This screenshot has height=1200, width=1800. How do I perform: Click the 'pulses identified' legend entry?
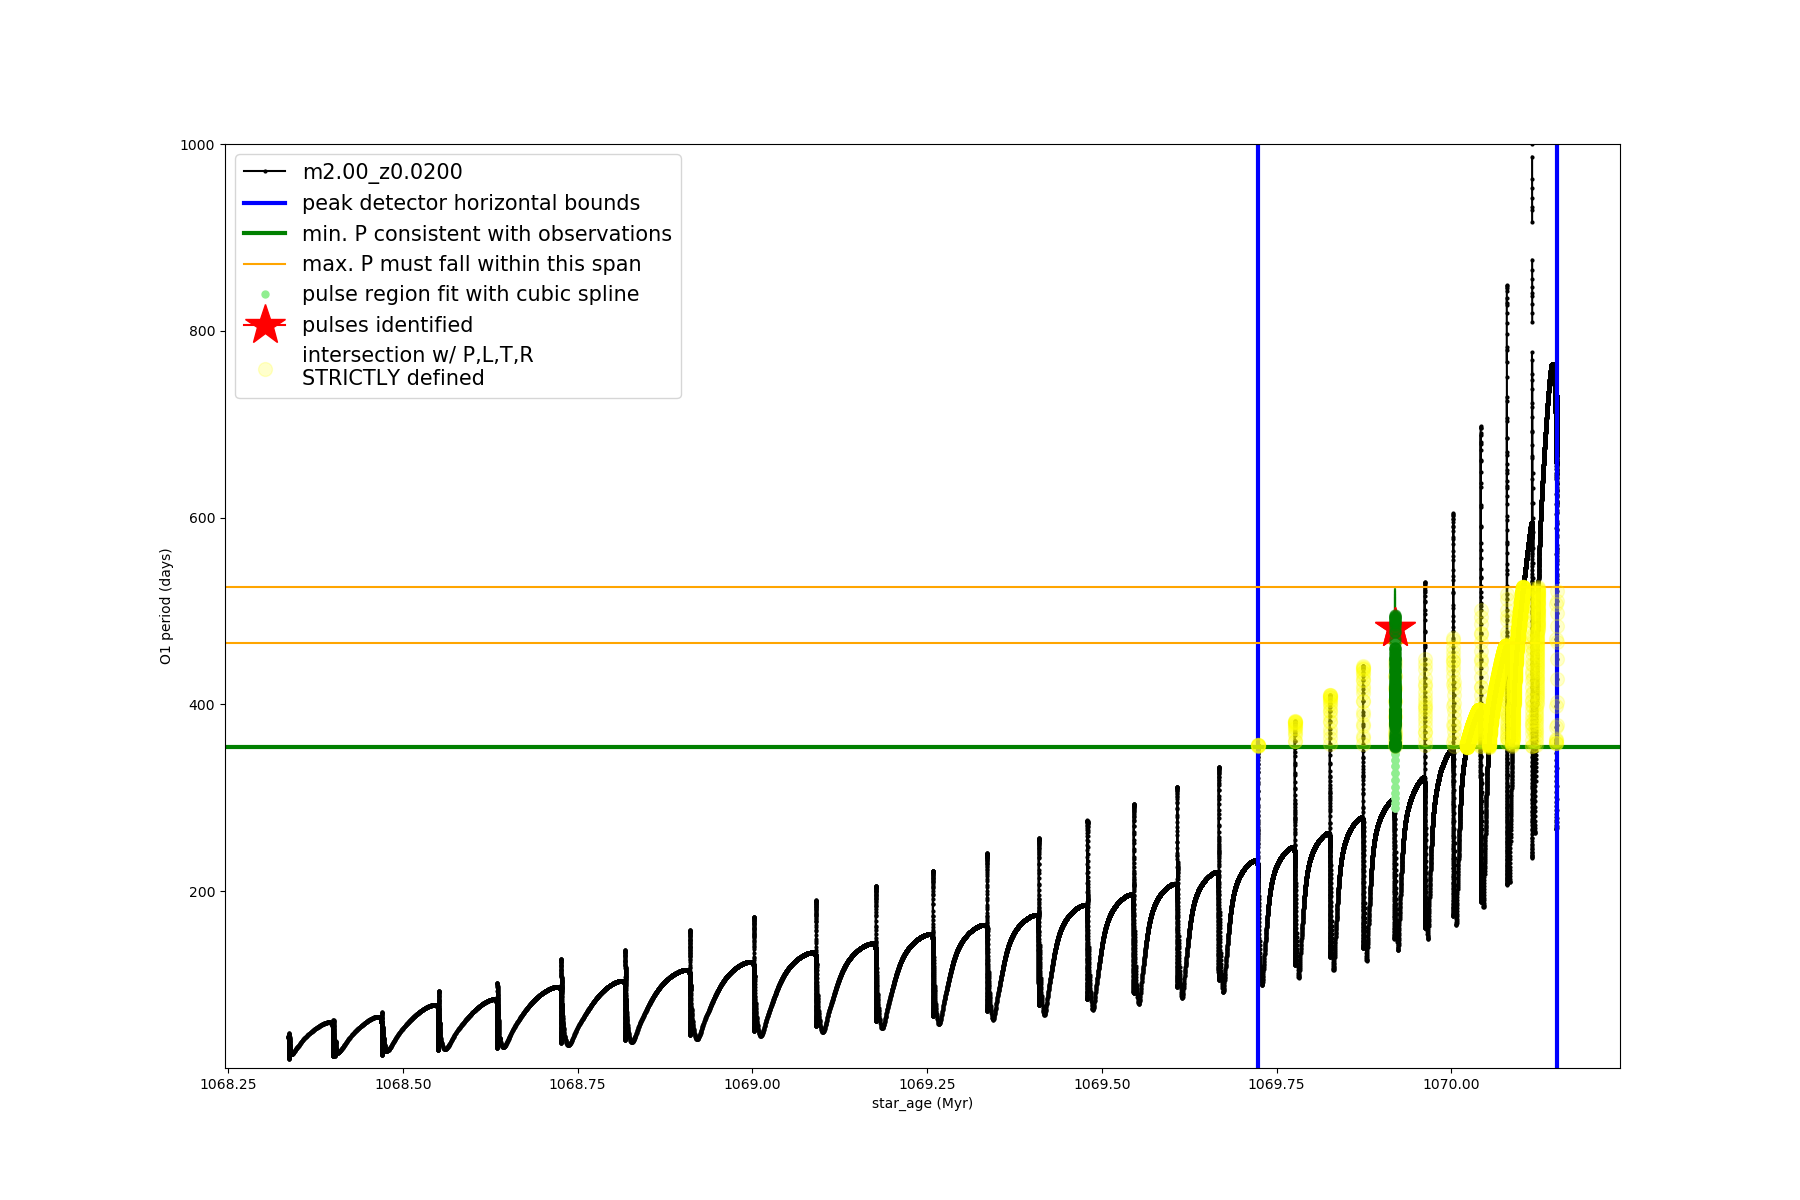pyautogui.click(x=387, y=325)
